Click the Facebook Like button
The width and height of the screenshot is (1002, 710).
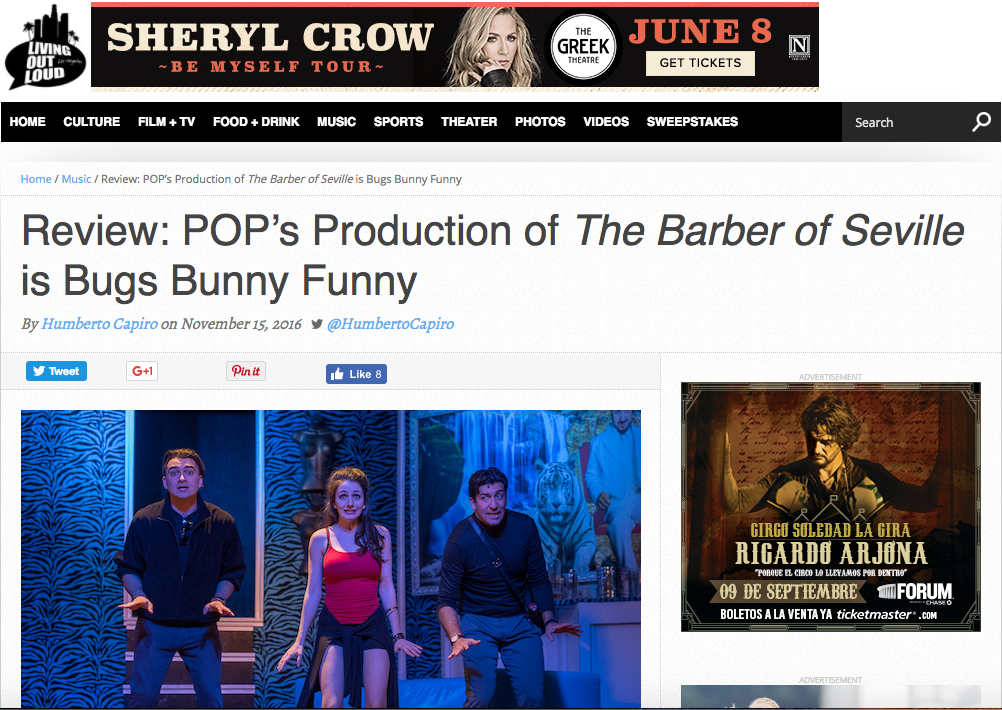click(x=357, y=374)
